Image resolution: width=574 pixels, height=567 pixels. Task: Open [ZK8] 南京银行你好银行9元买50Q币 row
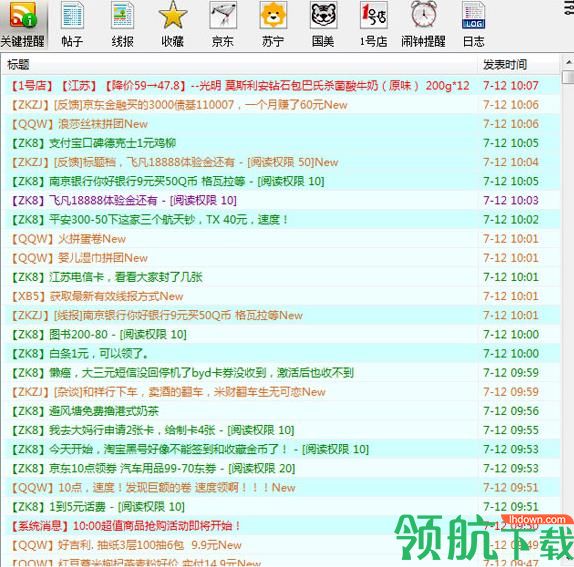281,181
